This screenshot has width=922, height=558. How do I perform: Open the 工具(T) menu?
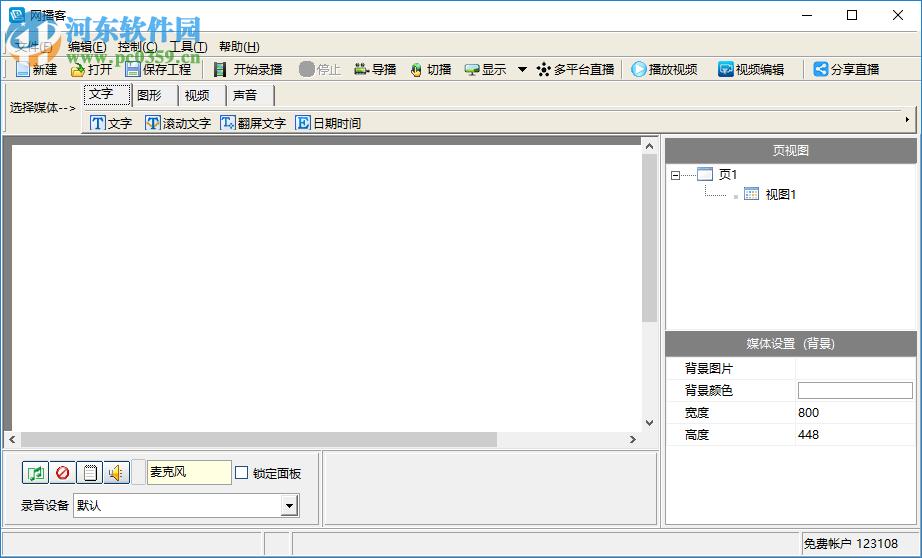pos(188,47)
